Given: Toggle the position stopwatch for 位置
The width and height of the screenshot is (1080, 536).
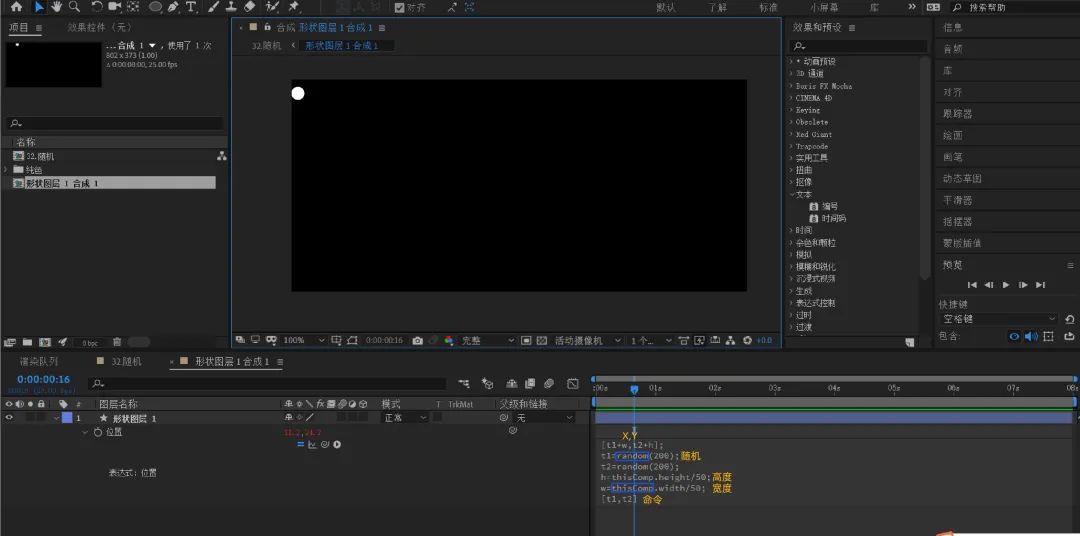Looking at the screenshot, I should (98, 432).
